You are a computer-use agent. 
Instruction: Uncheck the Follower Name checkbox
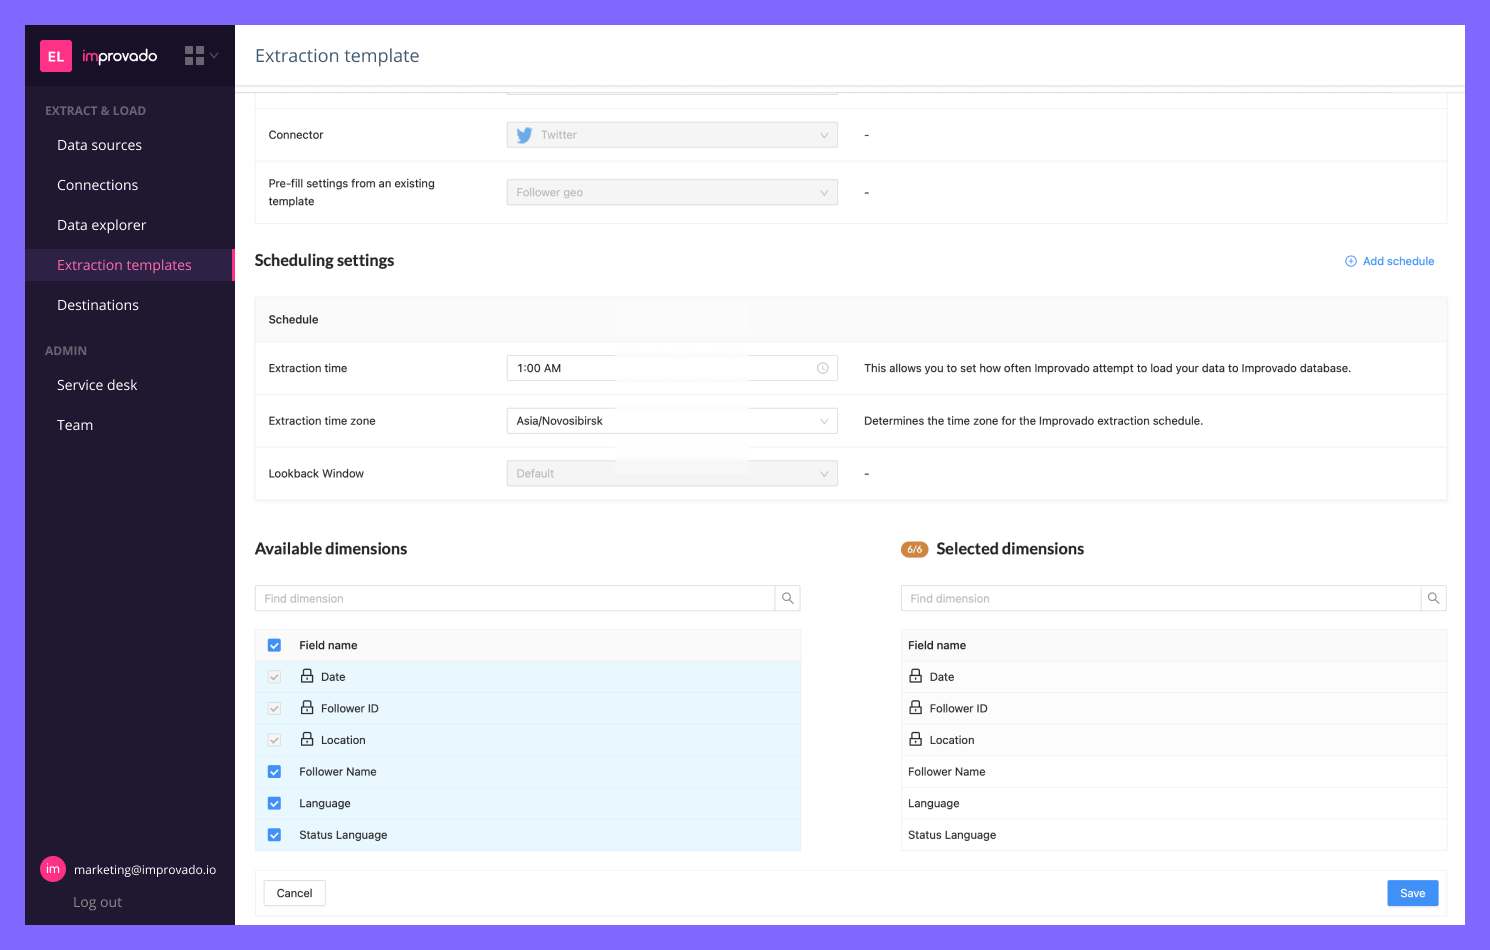[x=275, y=772]
